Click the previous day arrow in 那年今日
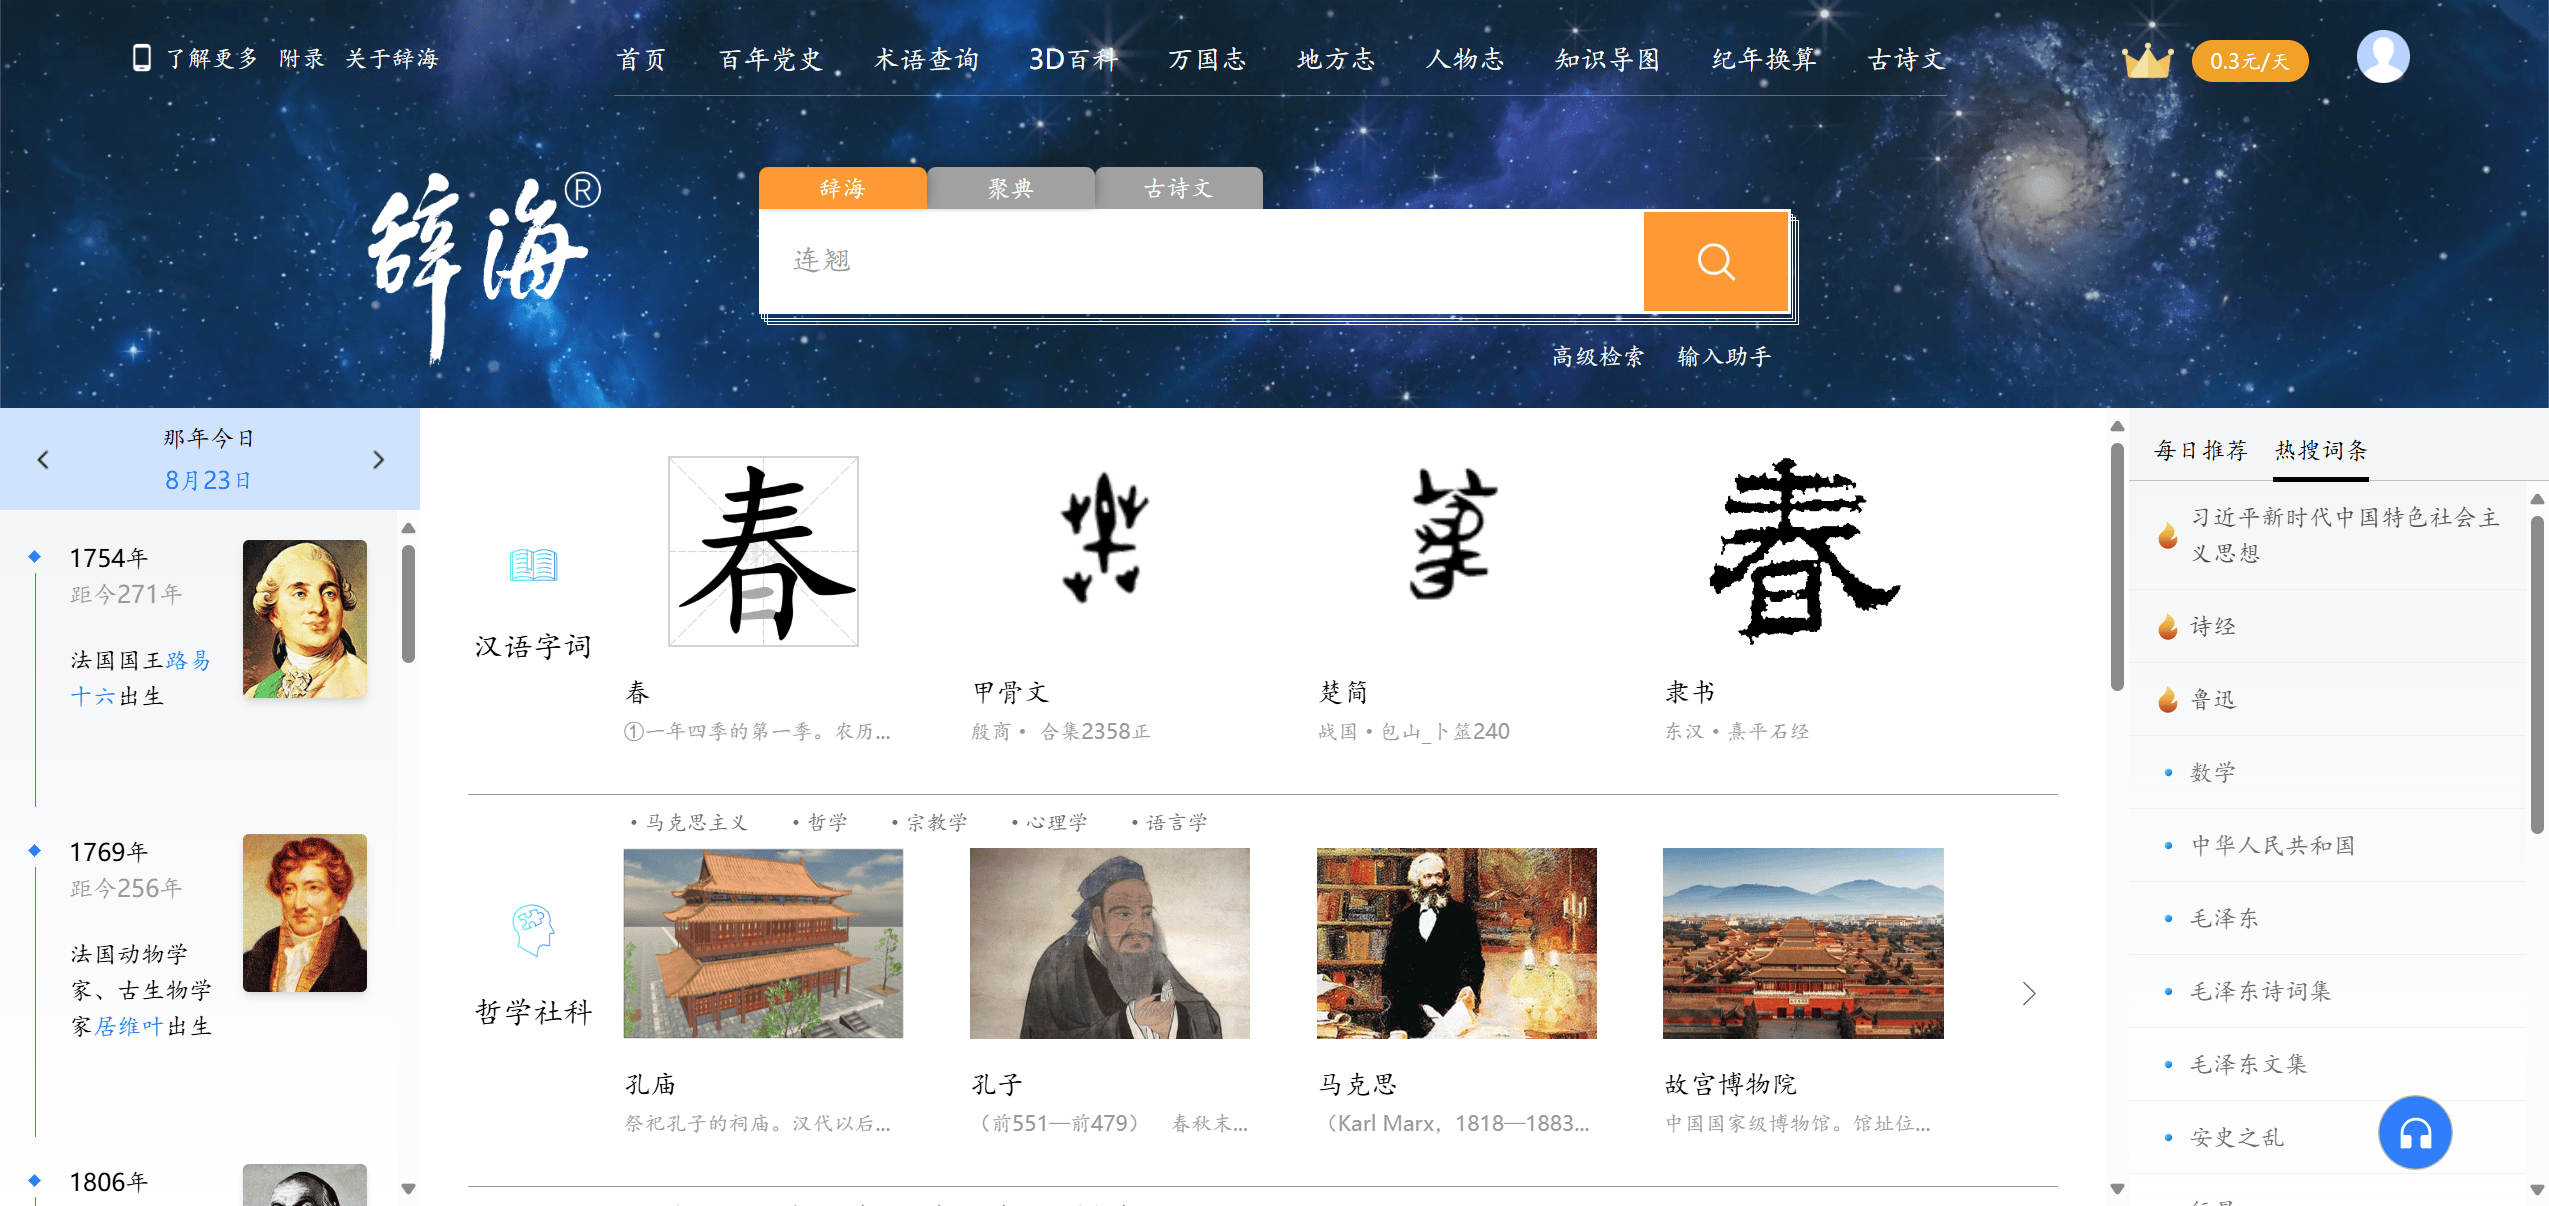This screenshot has height=1206, width=2549. pyautogui.click(x=43, y=459)
